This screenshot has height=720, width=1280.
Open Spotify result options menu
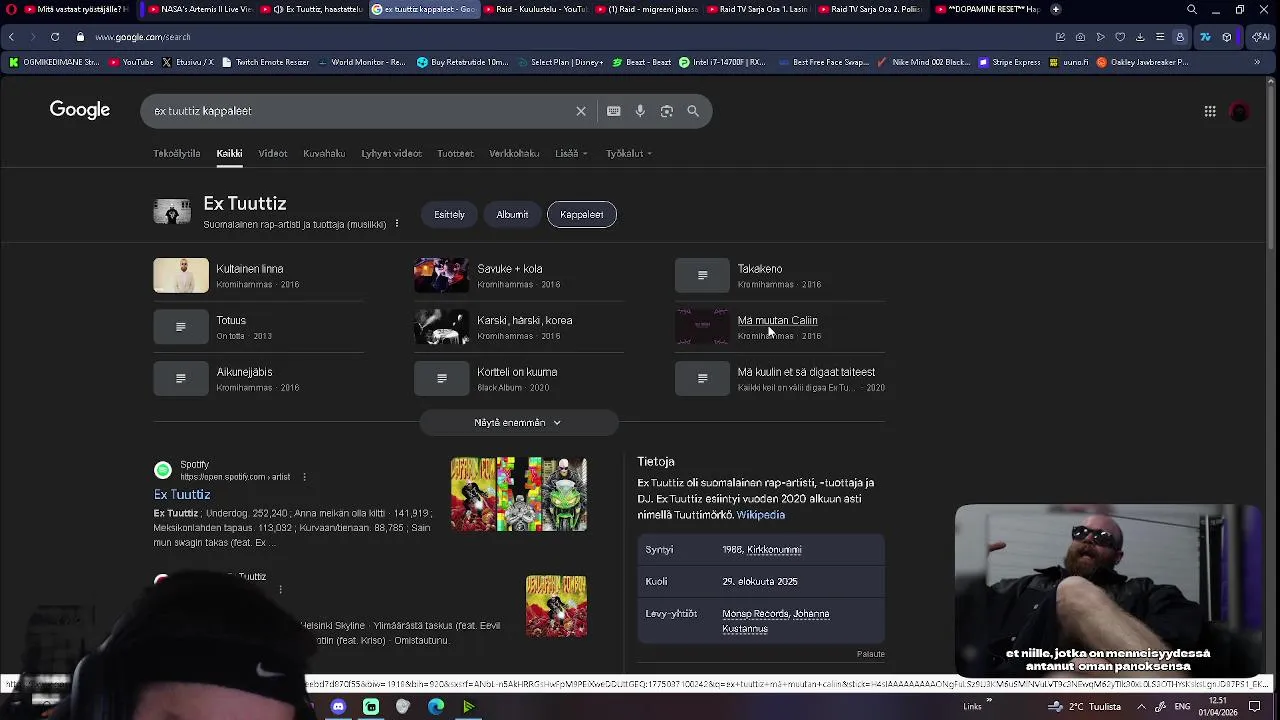[304, 477]
